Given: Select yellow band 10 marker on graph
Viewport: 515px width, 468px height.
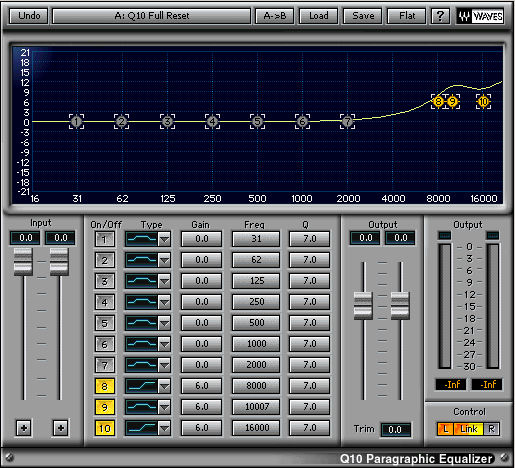Looking at the screenshot, I should point(483,101).
